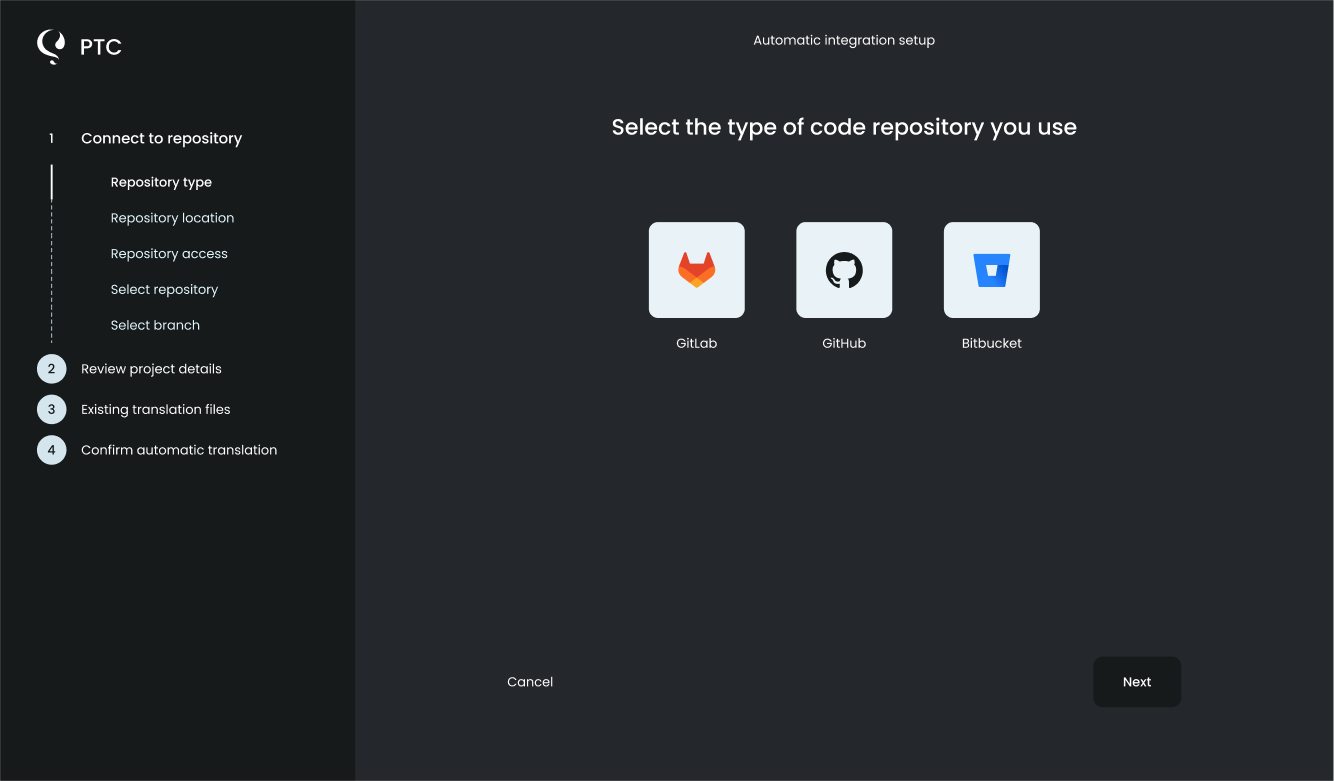Image resolution: width=1334 pixels, height=781 pixels.
Task: Click the step 3 circle badge
Action: (x=52, y=410)
